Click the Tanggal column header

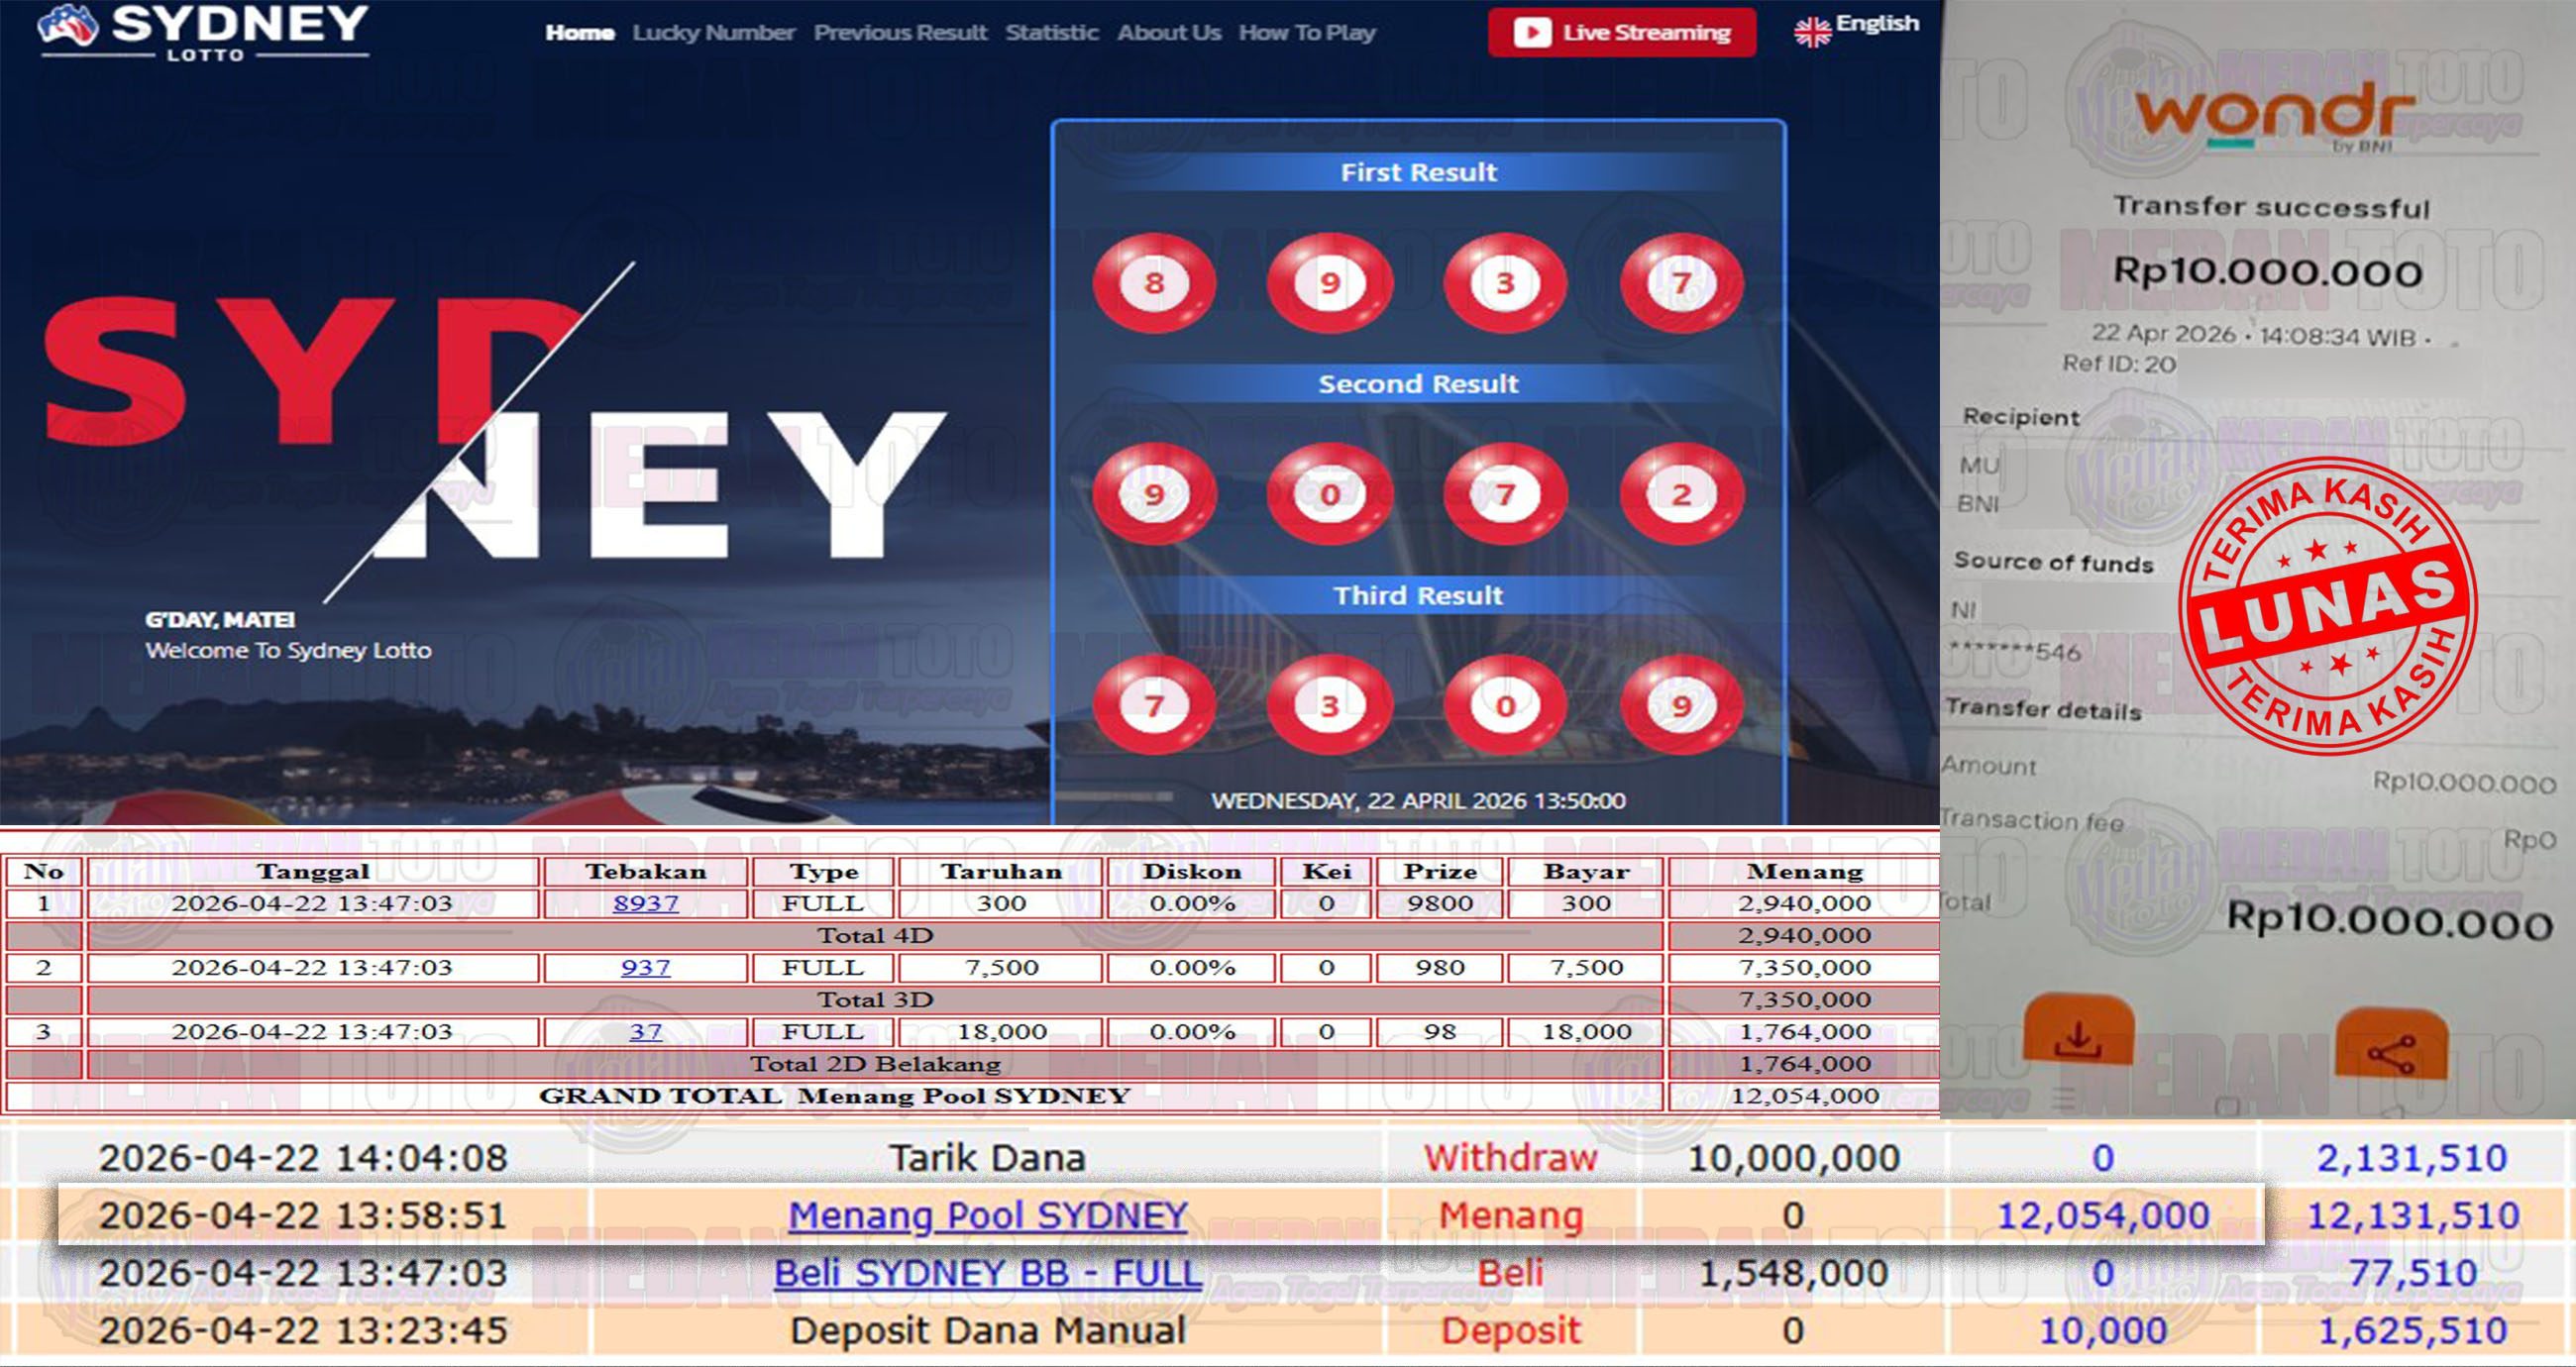313,871
